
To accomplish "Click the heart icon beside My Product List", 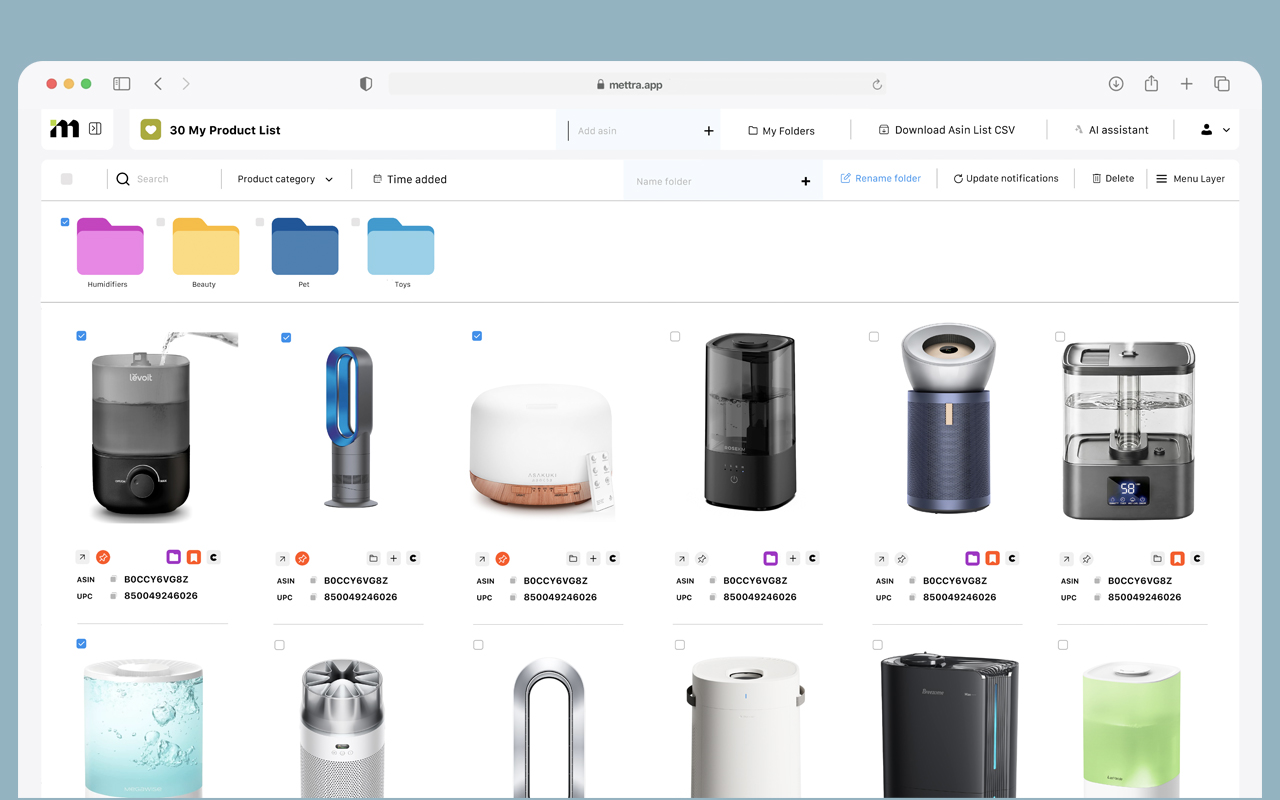I will (150, 130).
